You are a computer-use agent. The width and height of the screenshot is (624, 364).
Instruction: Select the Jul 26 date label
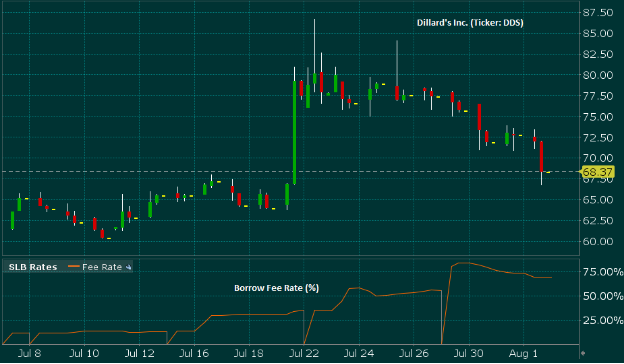[x=414, y=354]
